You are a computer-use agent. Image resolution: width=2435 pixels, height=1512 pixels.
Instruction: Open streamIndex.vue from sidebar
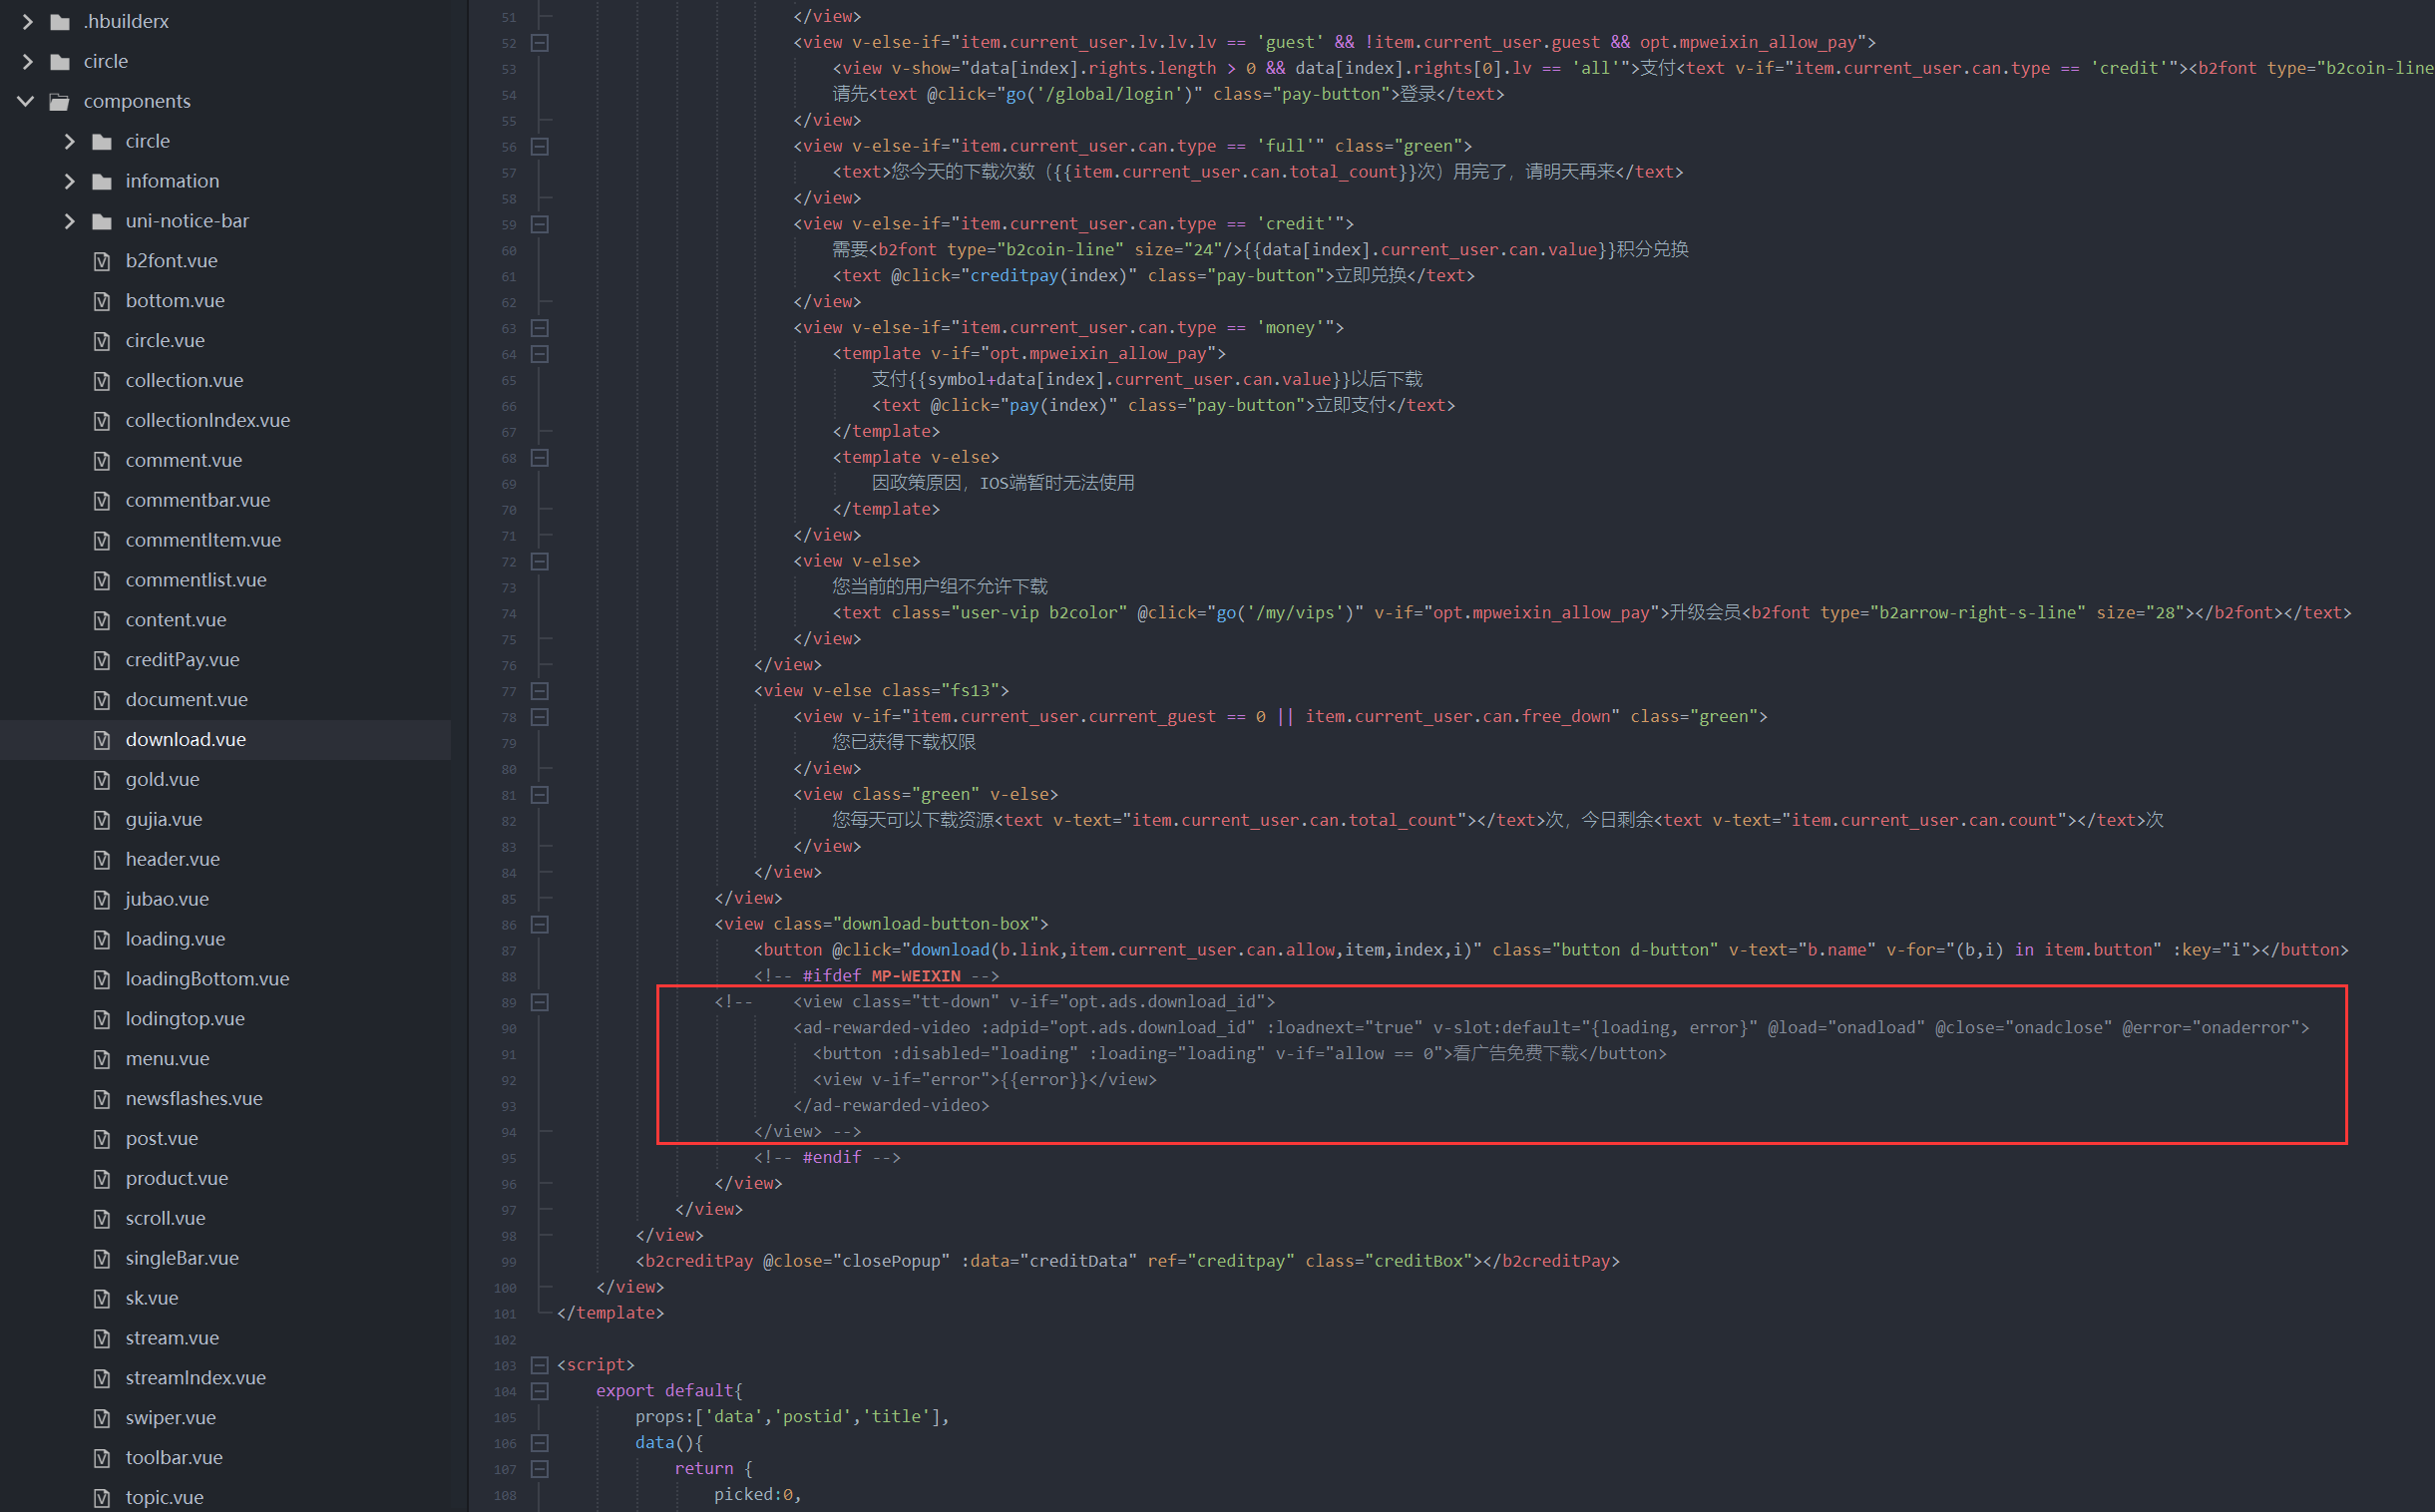coord(195,1378)
